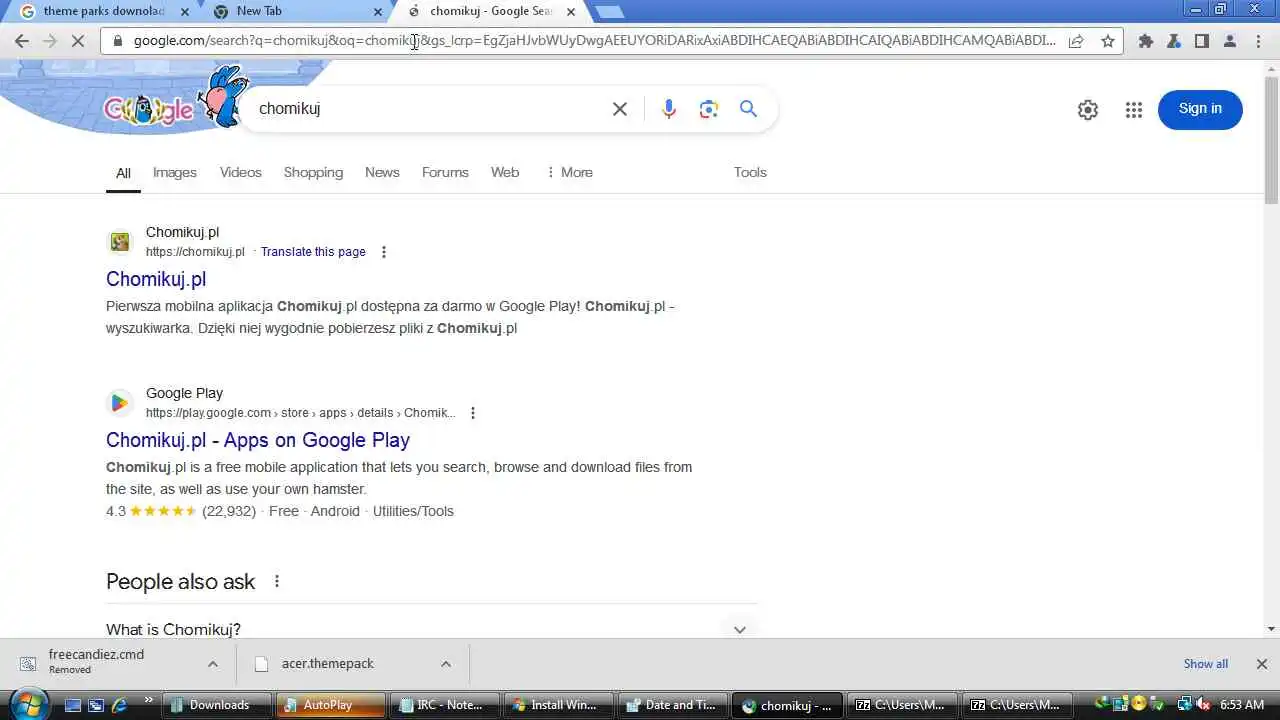1280x720 pixels.
Task: Clear the search box with the X
Action: click(620, 109)
